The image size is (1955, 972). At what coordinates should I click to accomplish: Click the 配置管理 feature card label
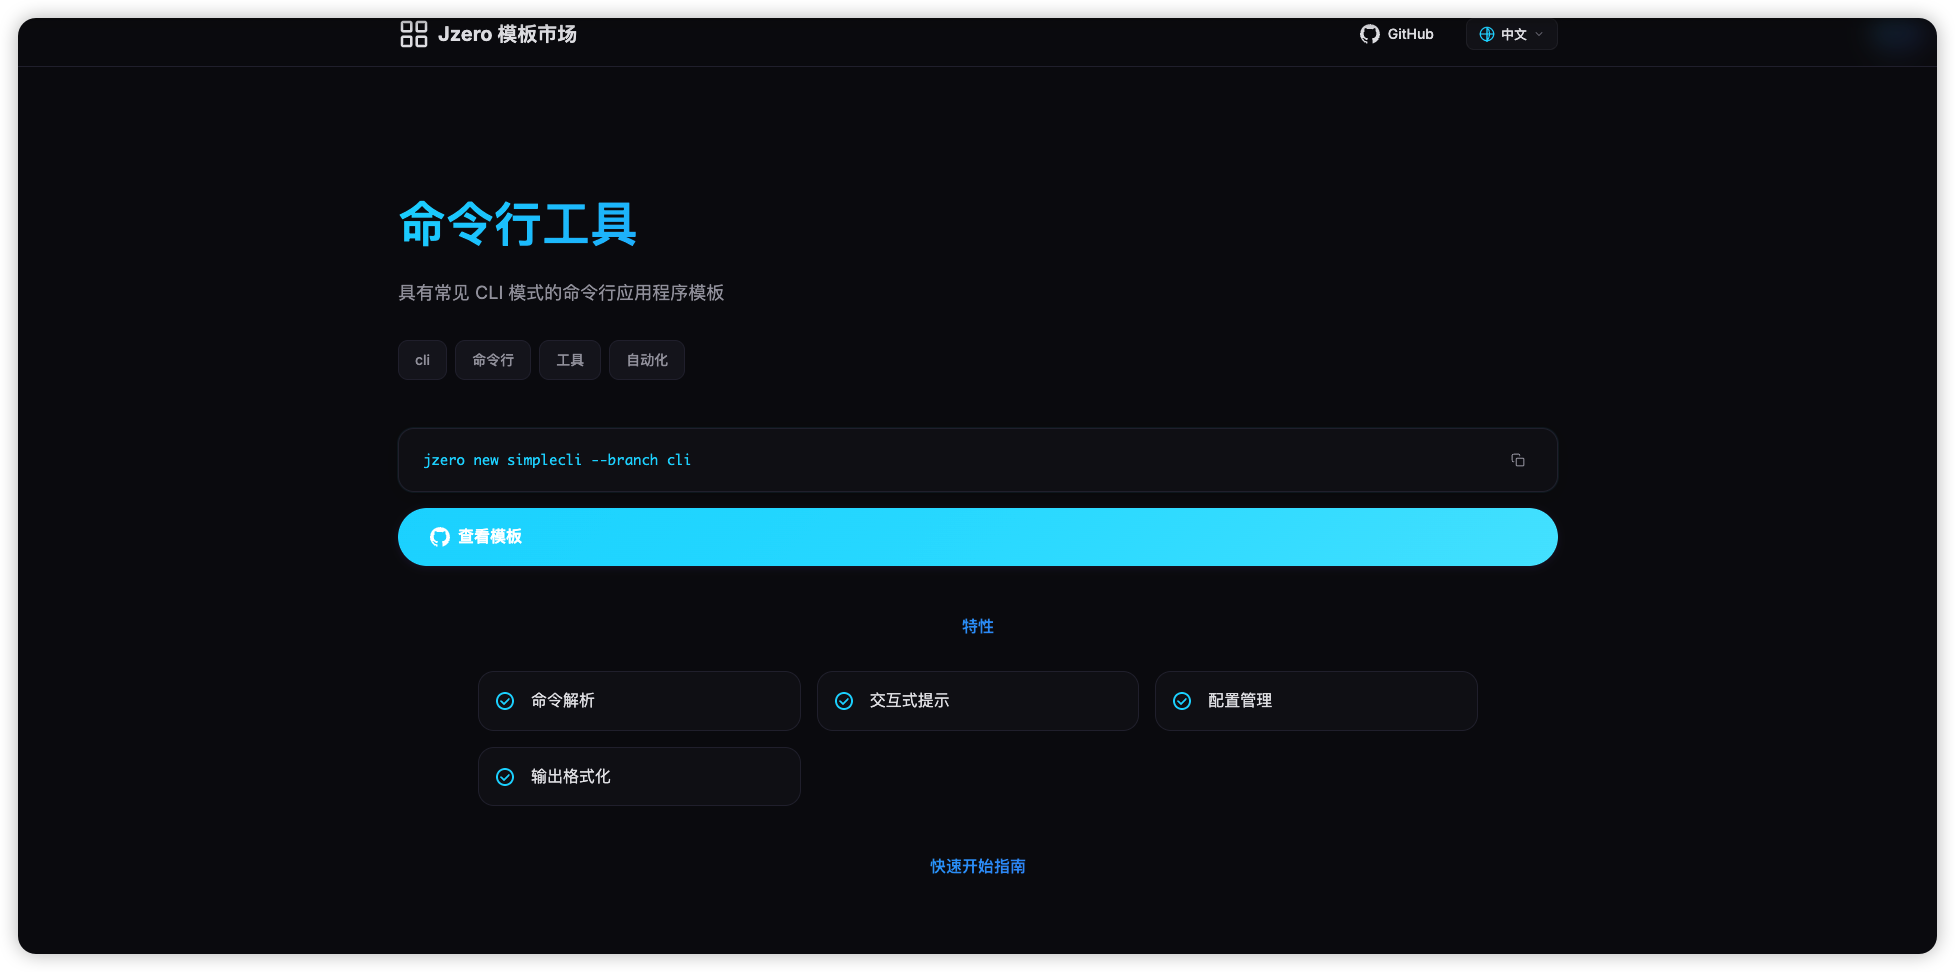(x=1240, y=701)
